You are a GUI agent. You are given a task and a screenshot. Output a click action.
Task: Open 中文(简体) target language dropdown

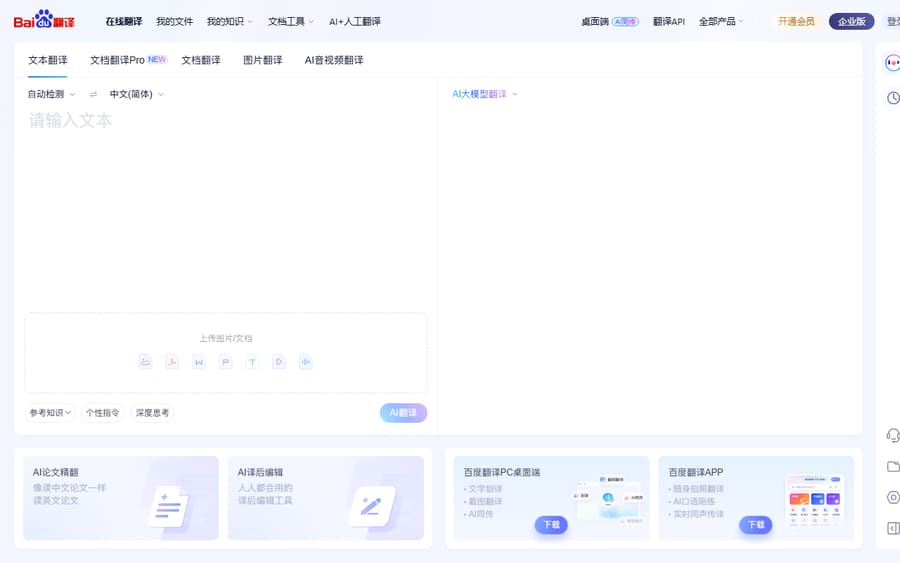pyautogui.click(x=137, y=94)
